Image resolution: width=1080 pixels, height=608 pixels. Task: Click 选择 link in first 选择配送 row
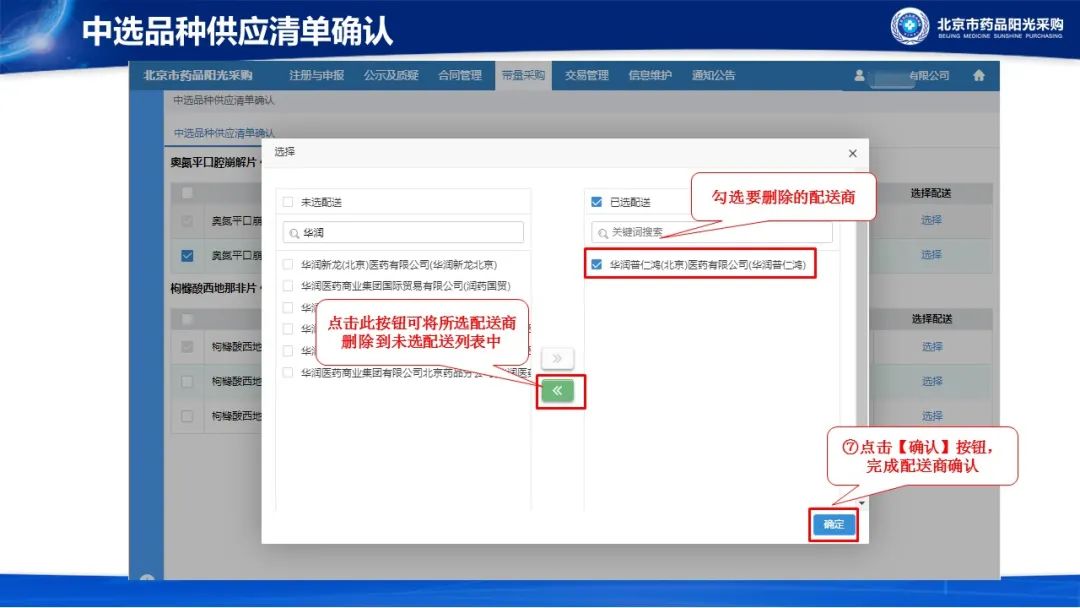(931, 220)
